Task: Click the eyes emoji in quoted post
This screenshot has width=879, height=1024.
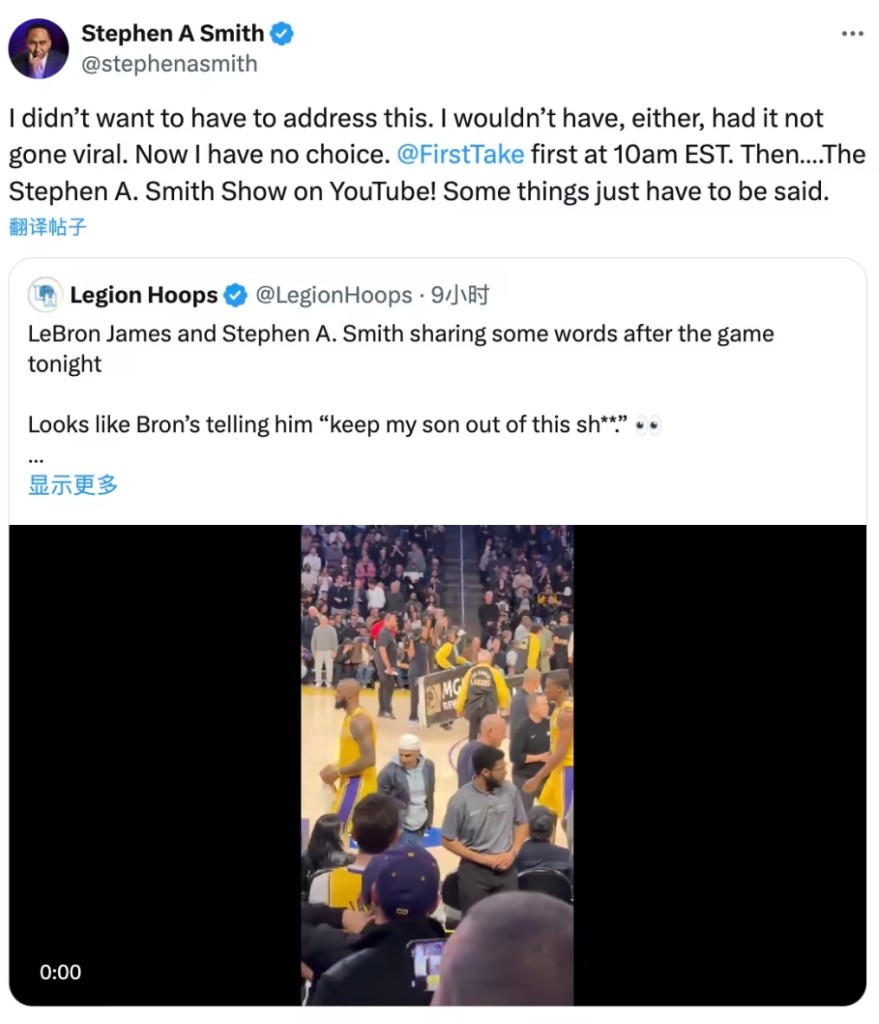Action: (x=650, y=426)
